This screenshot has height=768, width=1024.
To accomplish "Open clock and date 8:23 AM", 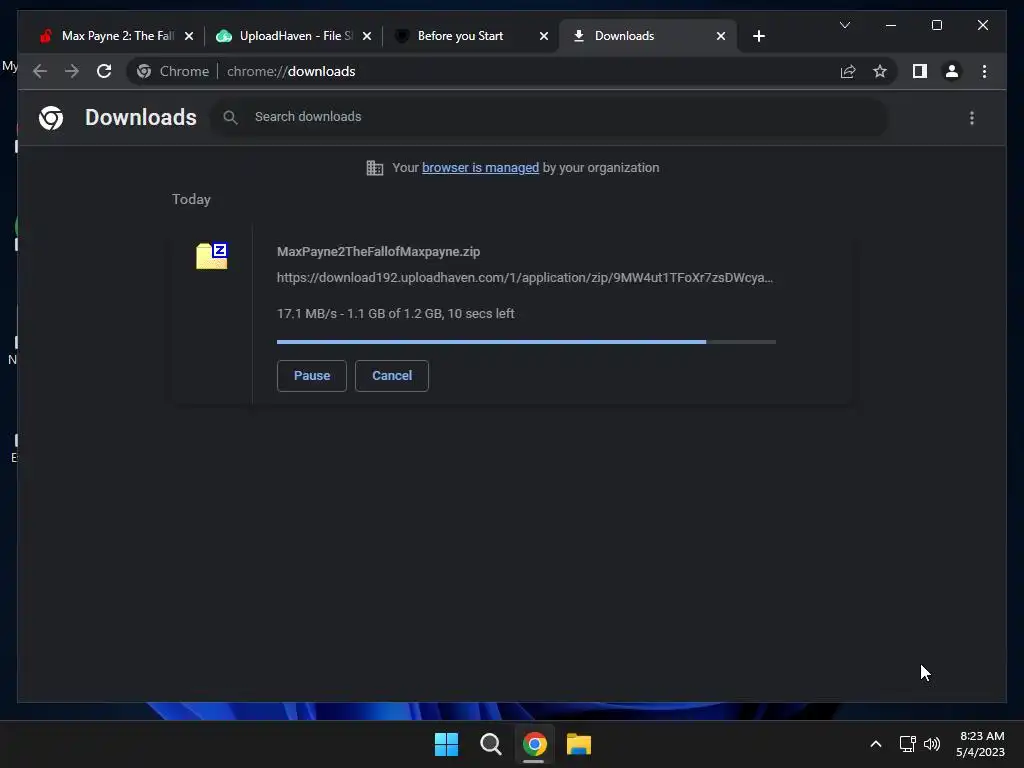I will pos(980,744).
